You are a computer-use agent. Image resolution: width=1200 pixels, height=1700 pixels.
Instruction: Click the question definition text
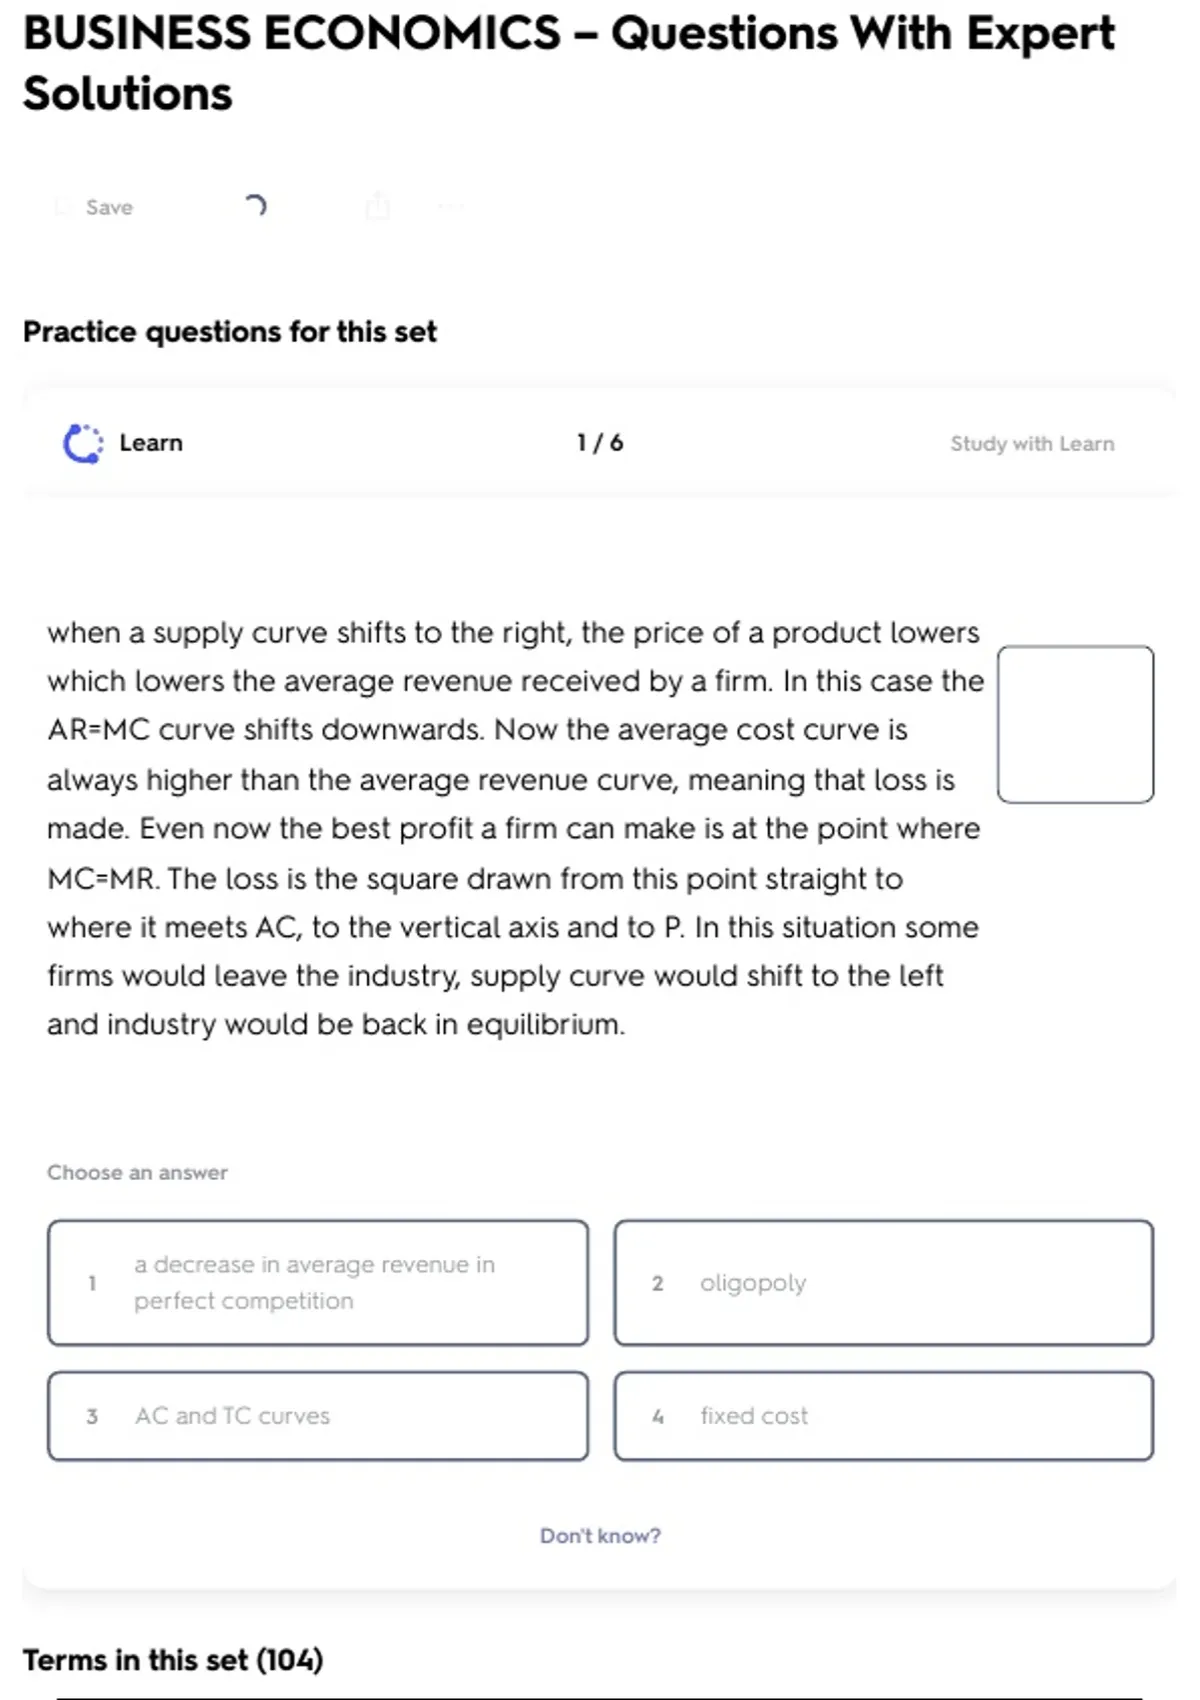(514, 828)
